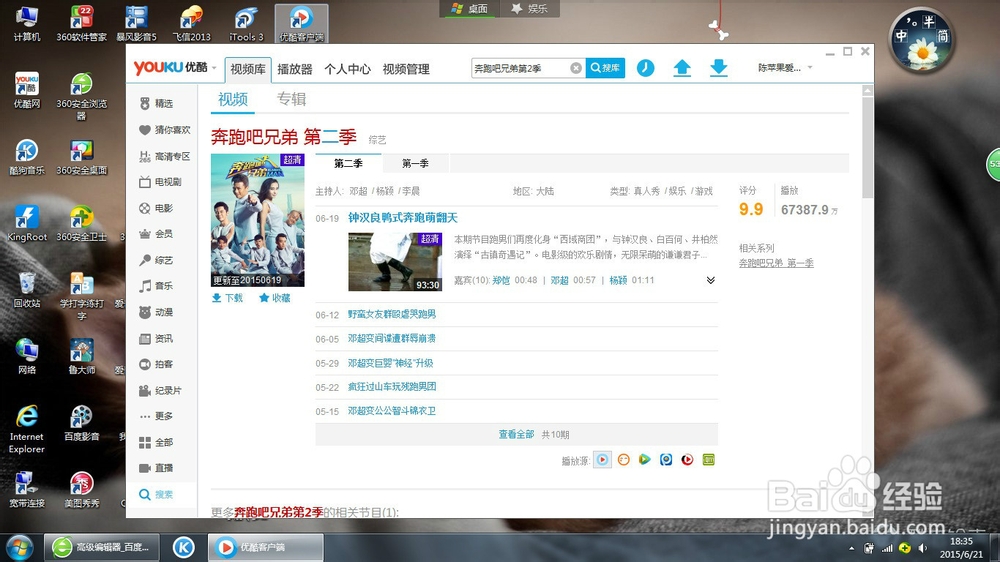Image resolution: width=1000 pixels, height=562 pixels.
Task: Switch to 高级编辑器 browser taskbar item
Action: coord(102,547)
